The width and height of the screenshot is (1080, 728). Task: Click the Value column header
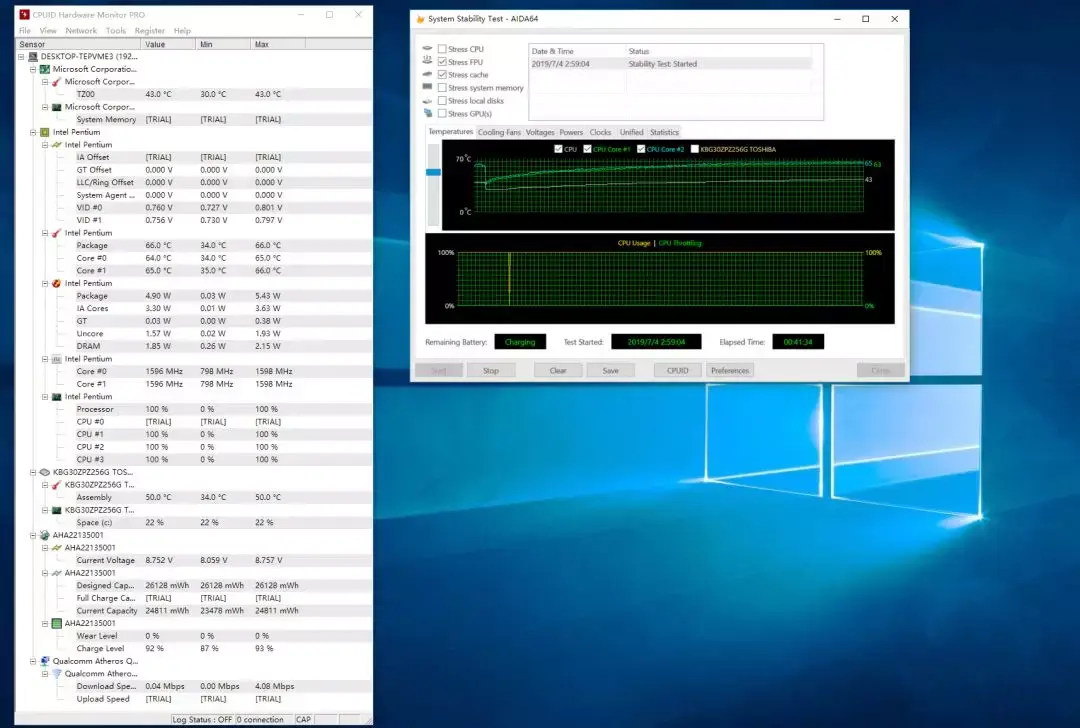tap(168, 44)
